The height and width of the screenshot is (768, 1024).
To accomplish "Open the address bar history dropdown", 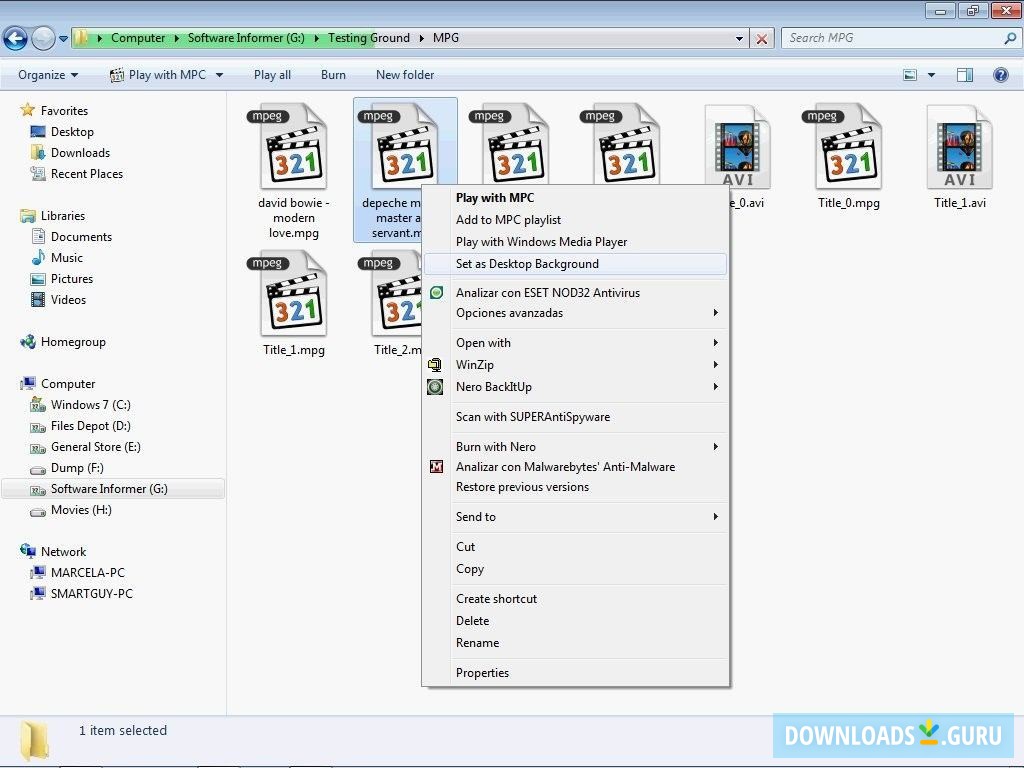I will [739, 39].
